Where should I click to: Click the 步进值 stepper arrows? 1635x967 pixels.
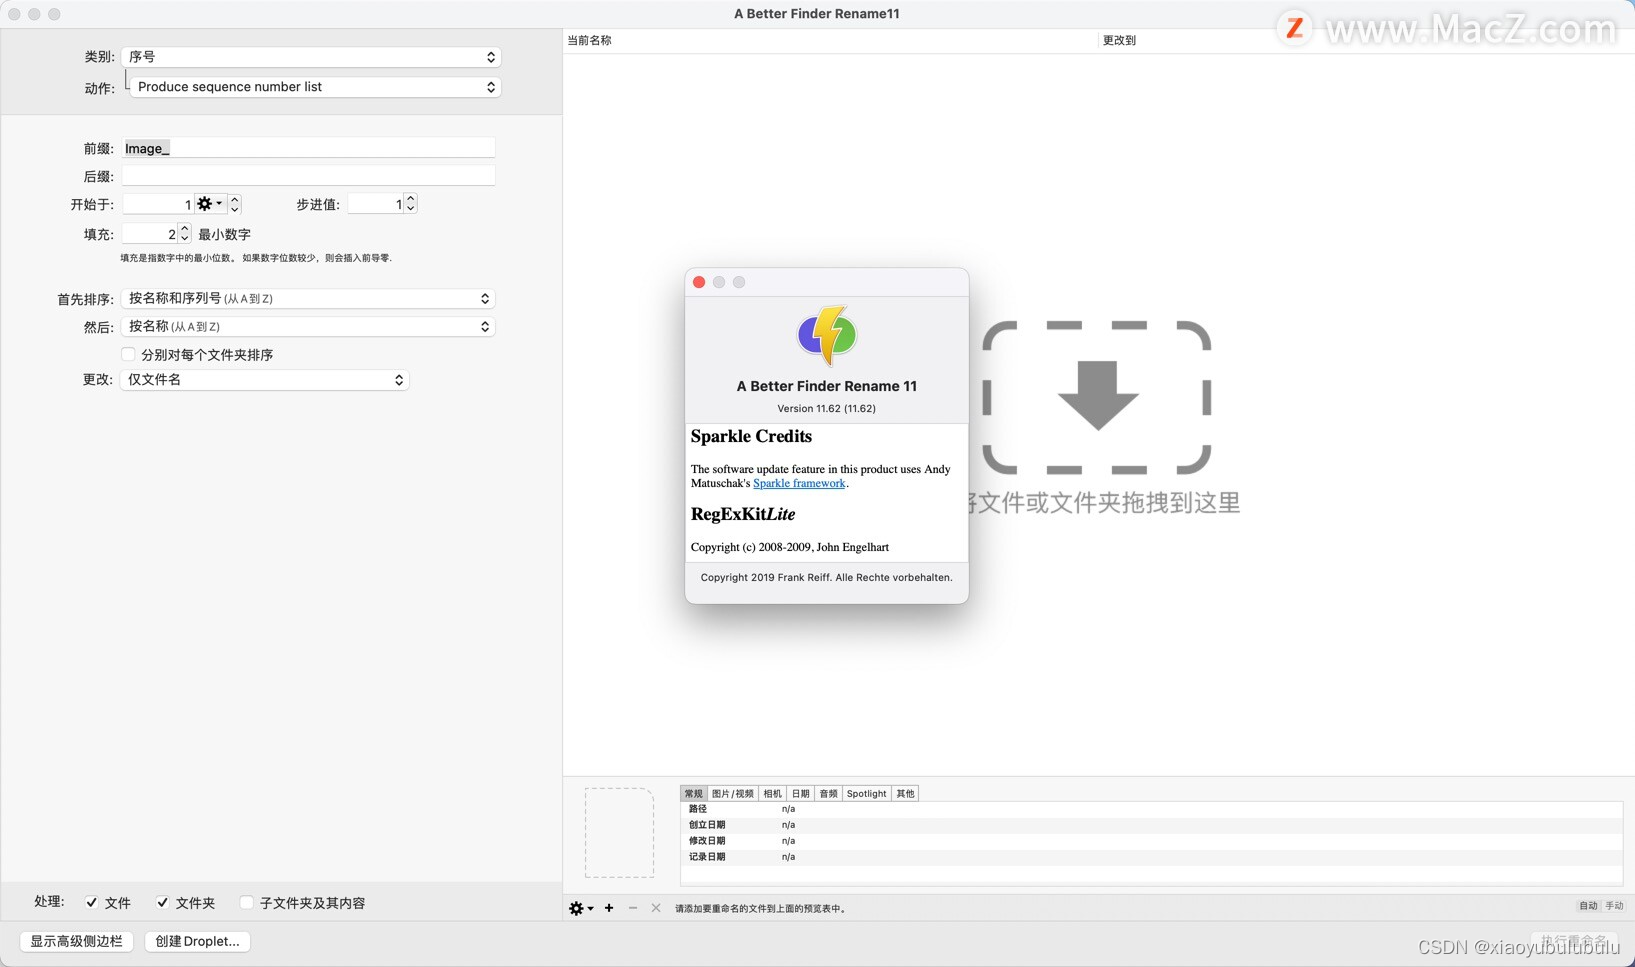tap(410, 204)
